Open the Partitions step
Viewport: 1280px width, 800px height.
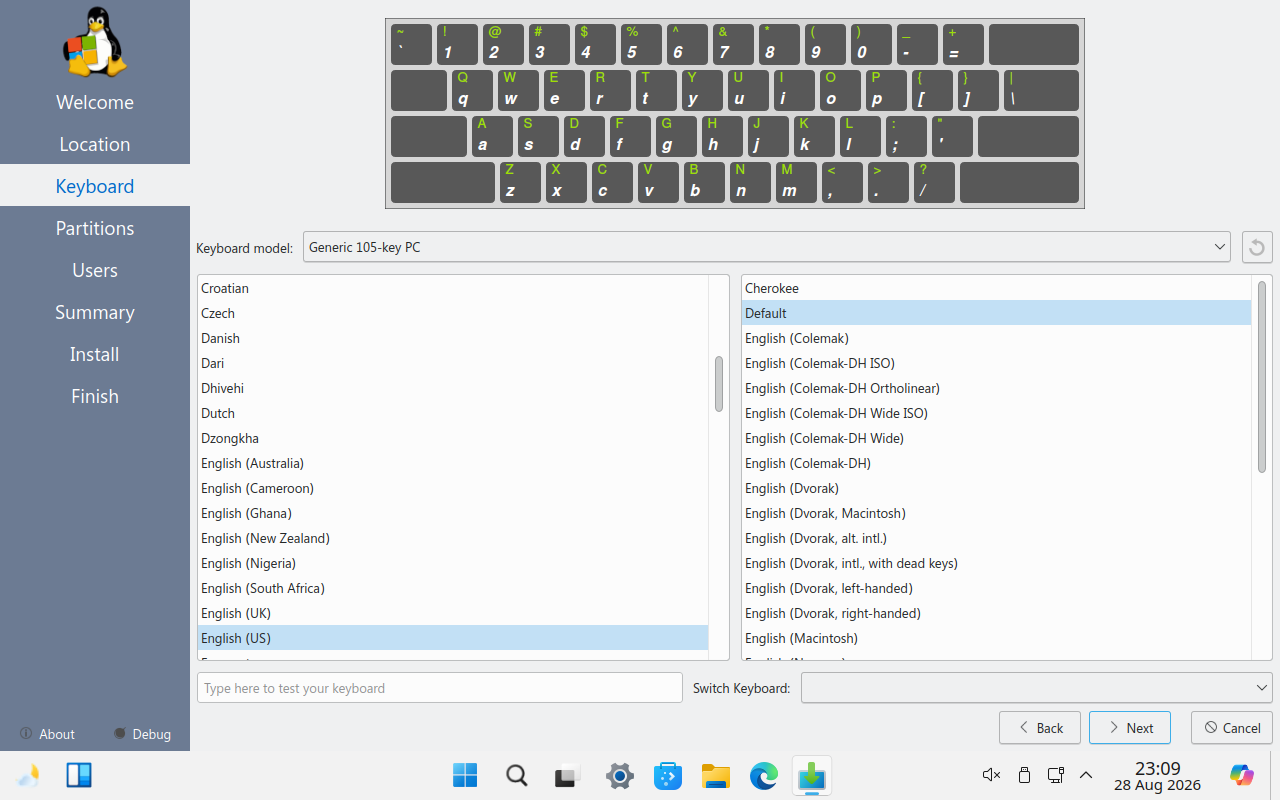(x=95, y=228)
